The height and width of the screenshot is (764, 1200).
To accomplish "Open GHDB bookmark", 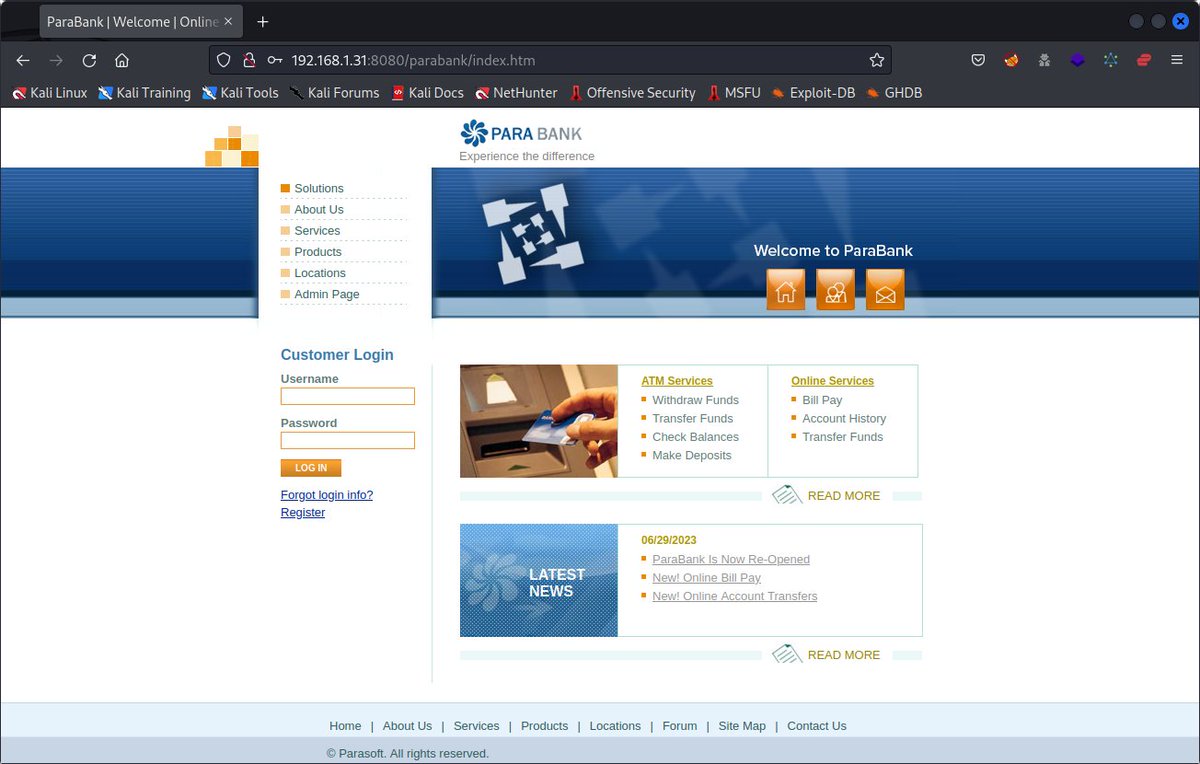I will coord(894,93).
